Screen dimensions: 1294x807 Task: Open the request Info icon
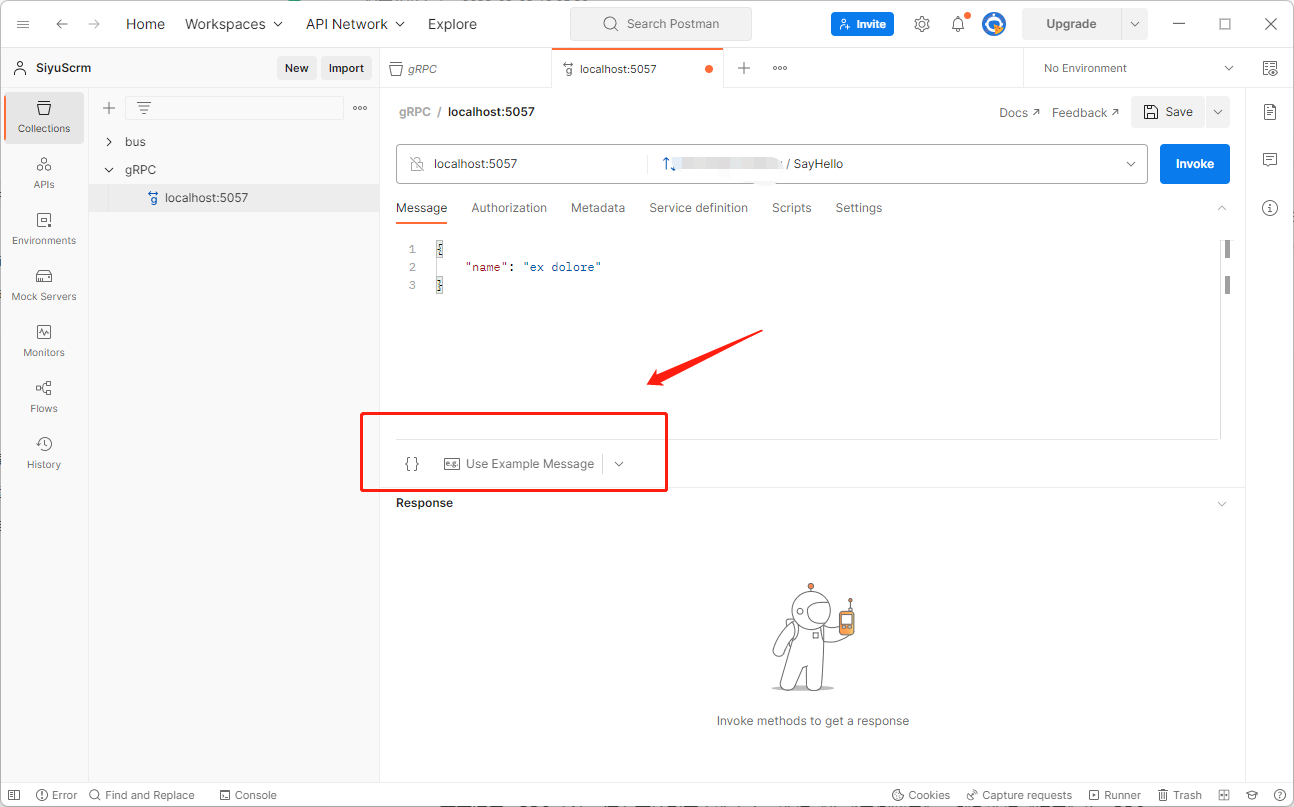(x=1270, y=208)
